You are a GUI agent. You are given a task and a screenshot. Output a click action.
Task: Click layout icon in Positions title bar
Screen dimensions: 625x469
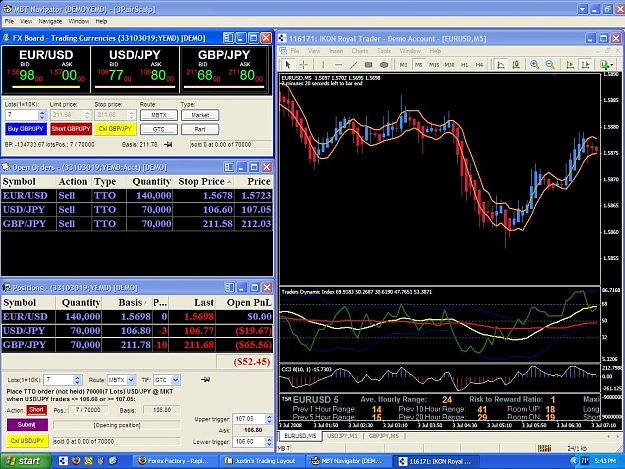coord(230,287)
